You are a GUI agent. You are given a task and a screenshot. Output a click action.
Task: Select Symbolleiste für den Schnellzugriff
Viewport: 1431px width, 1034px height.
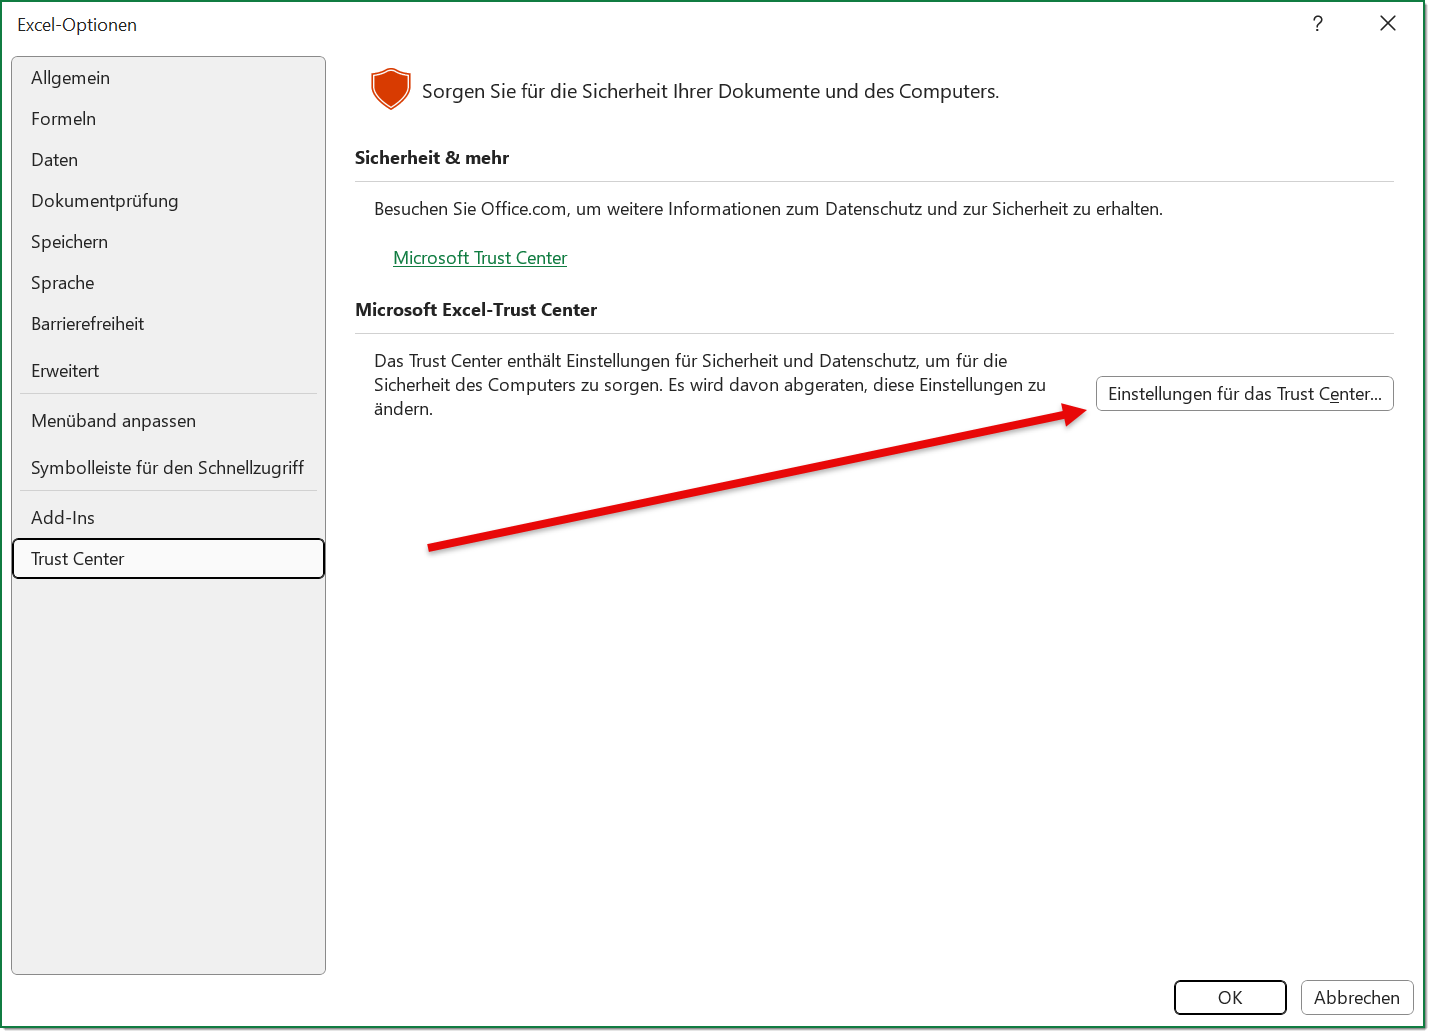click(167, 468)
